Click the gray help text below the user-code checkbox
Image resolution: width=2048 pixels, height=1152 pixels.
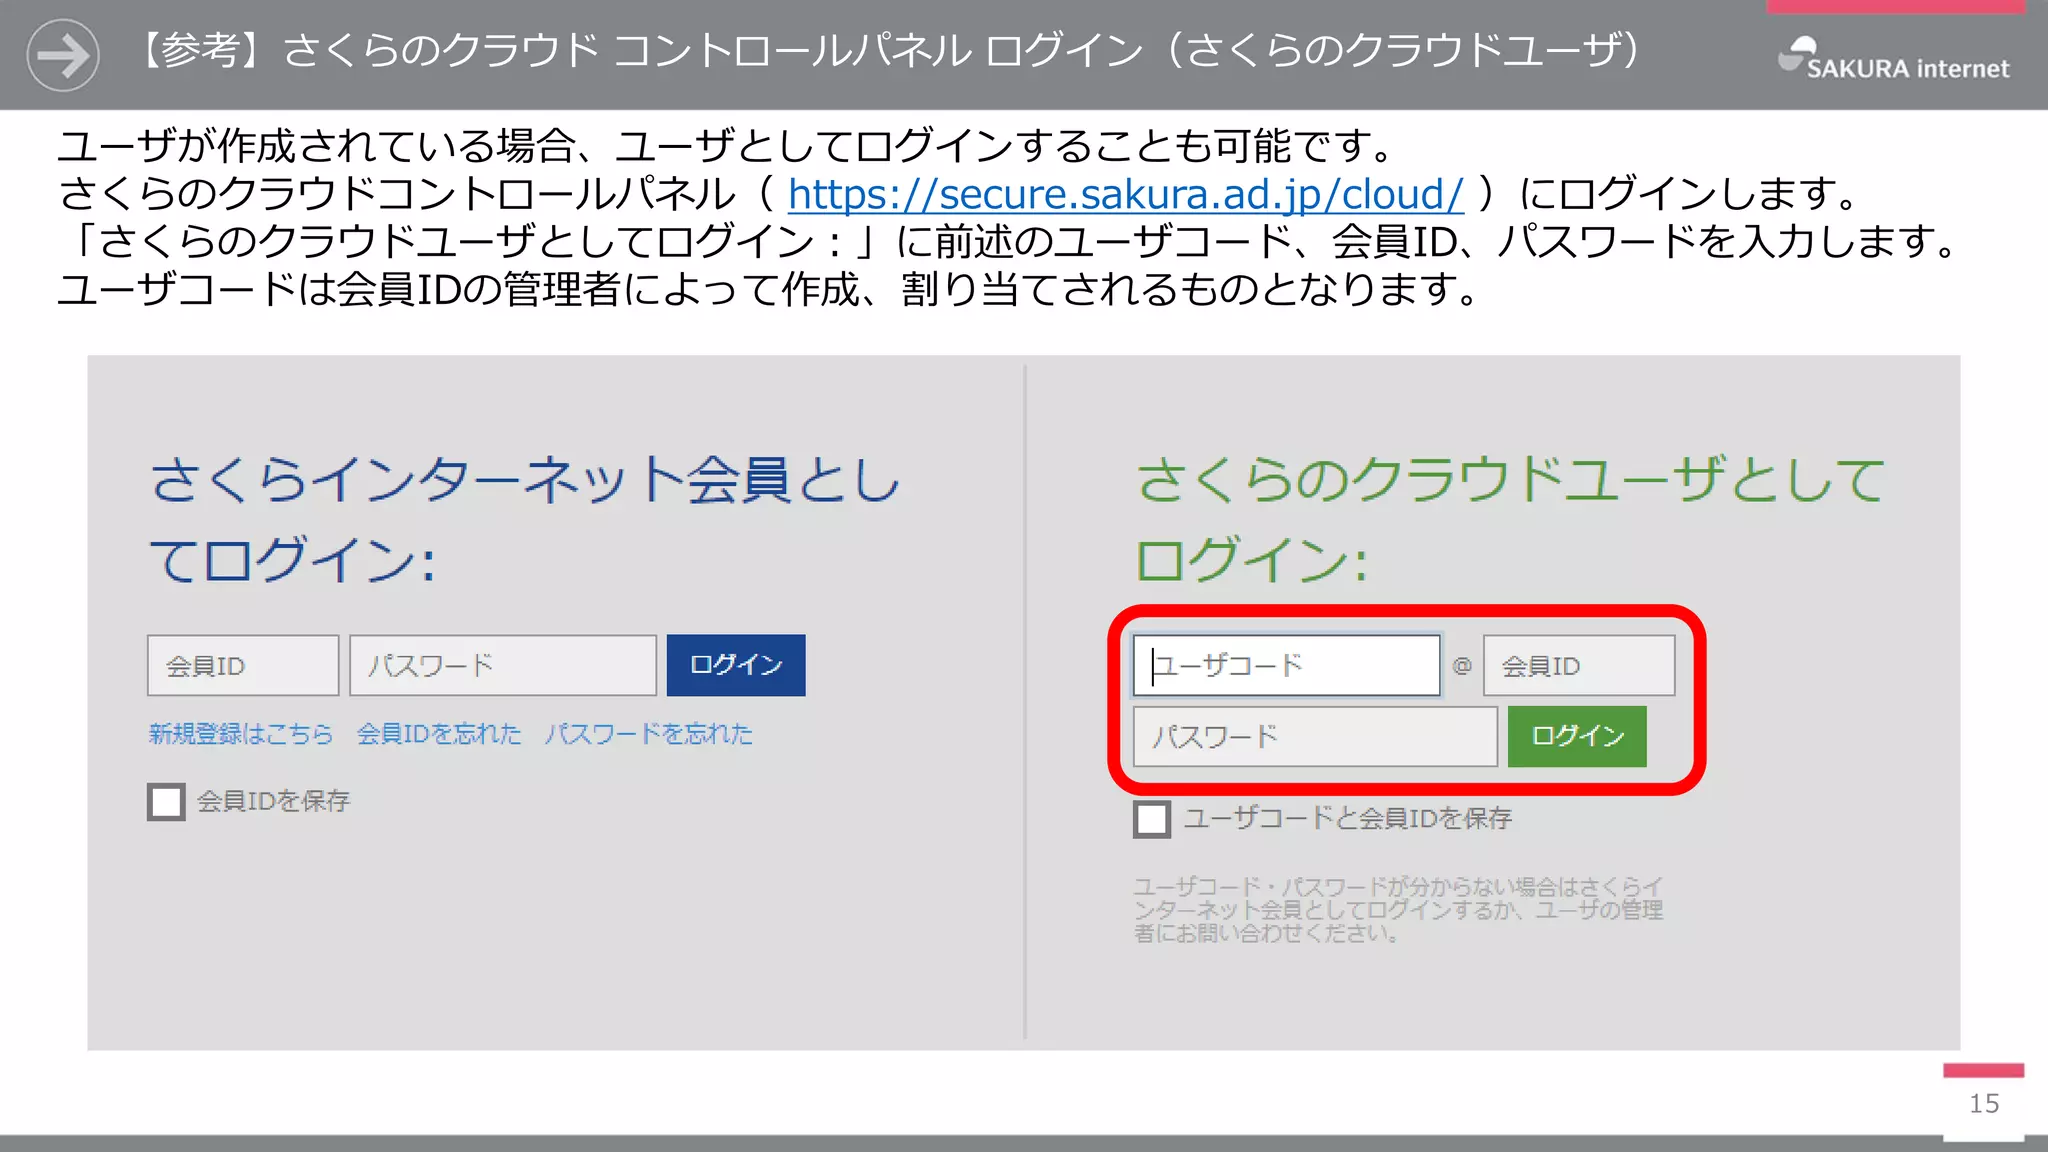1398,910
